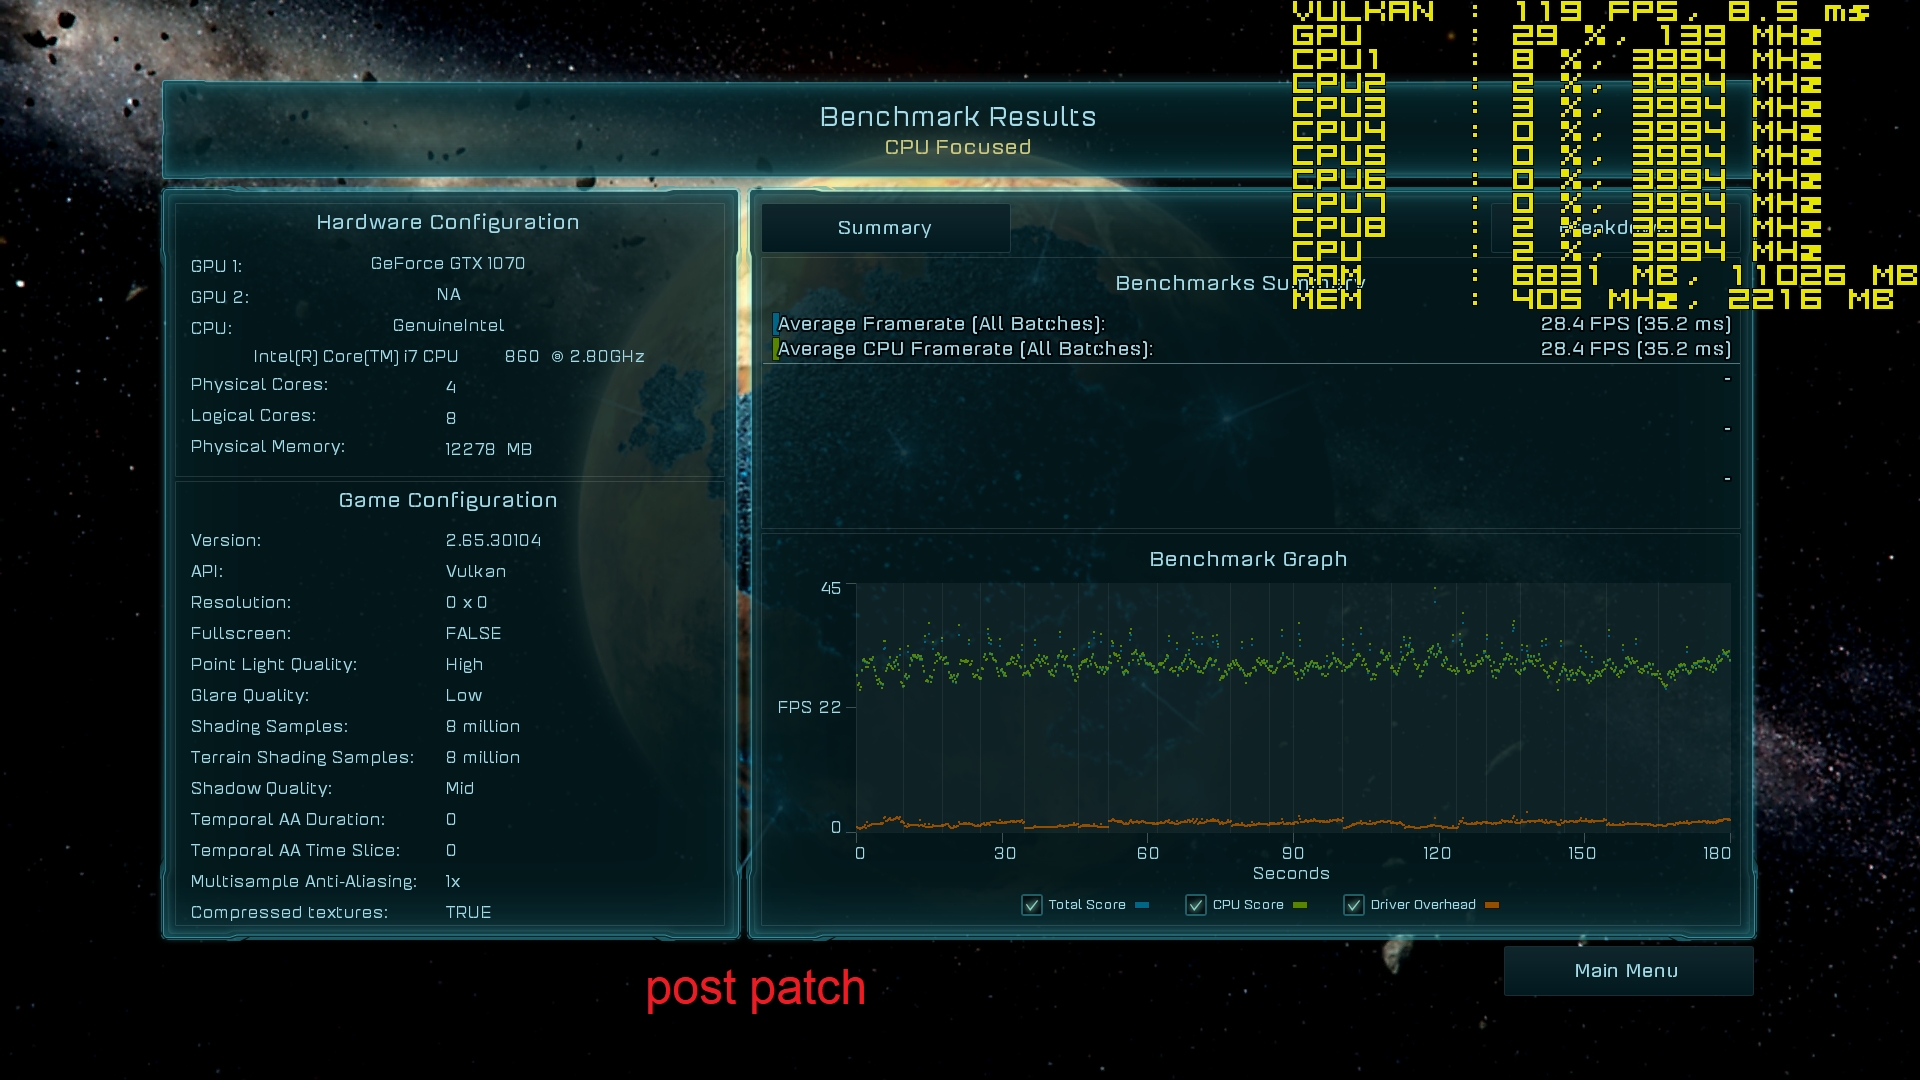Click the green CPU Score legend swatch
Image resolution: width=1920 pixels, height=1080 pixels.
point(1300,905)
